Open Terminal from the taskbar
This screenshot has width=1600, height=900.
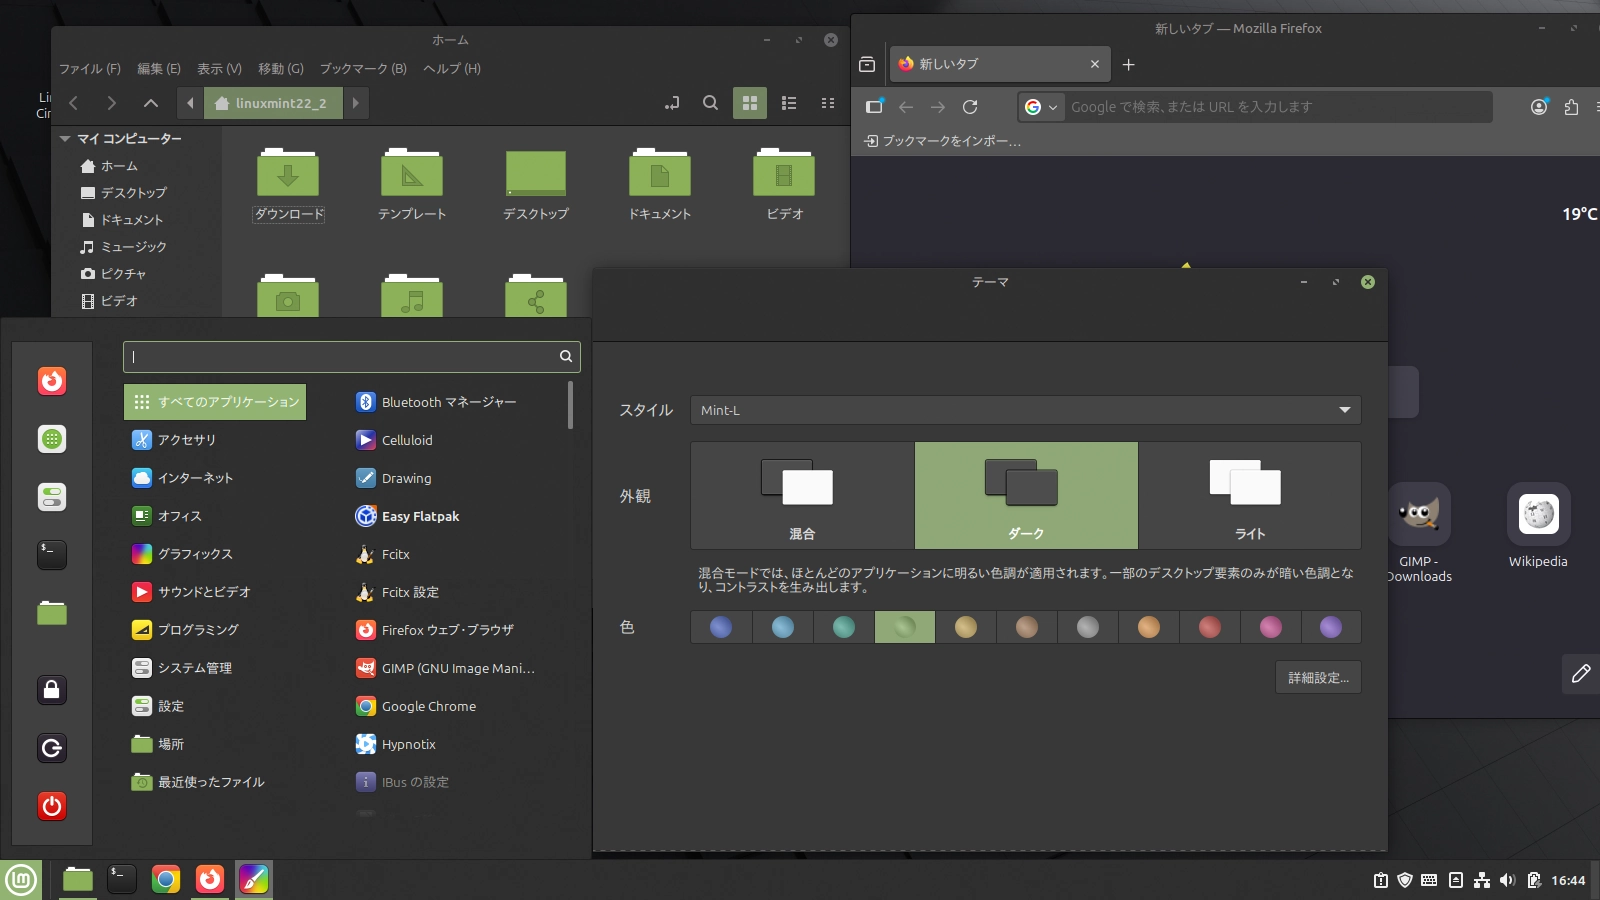point(122,880)
